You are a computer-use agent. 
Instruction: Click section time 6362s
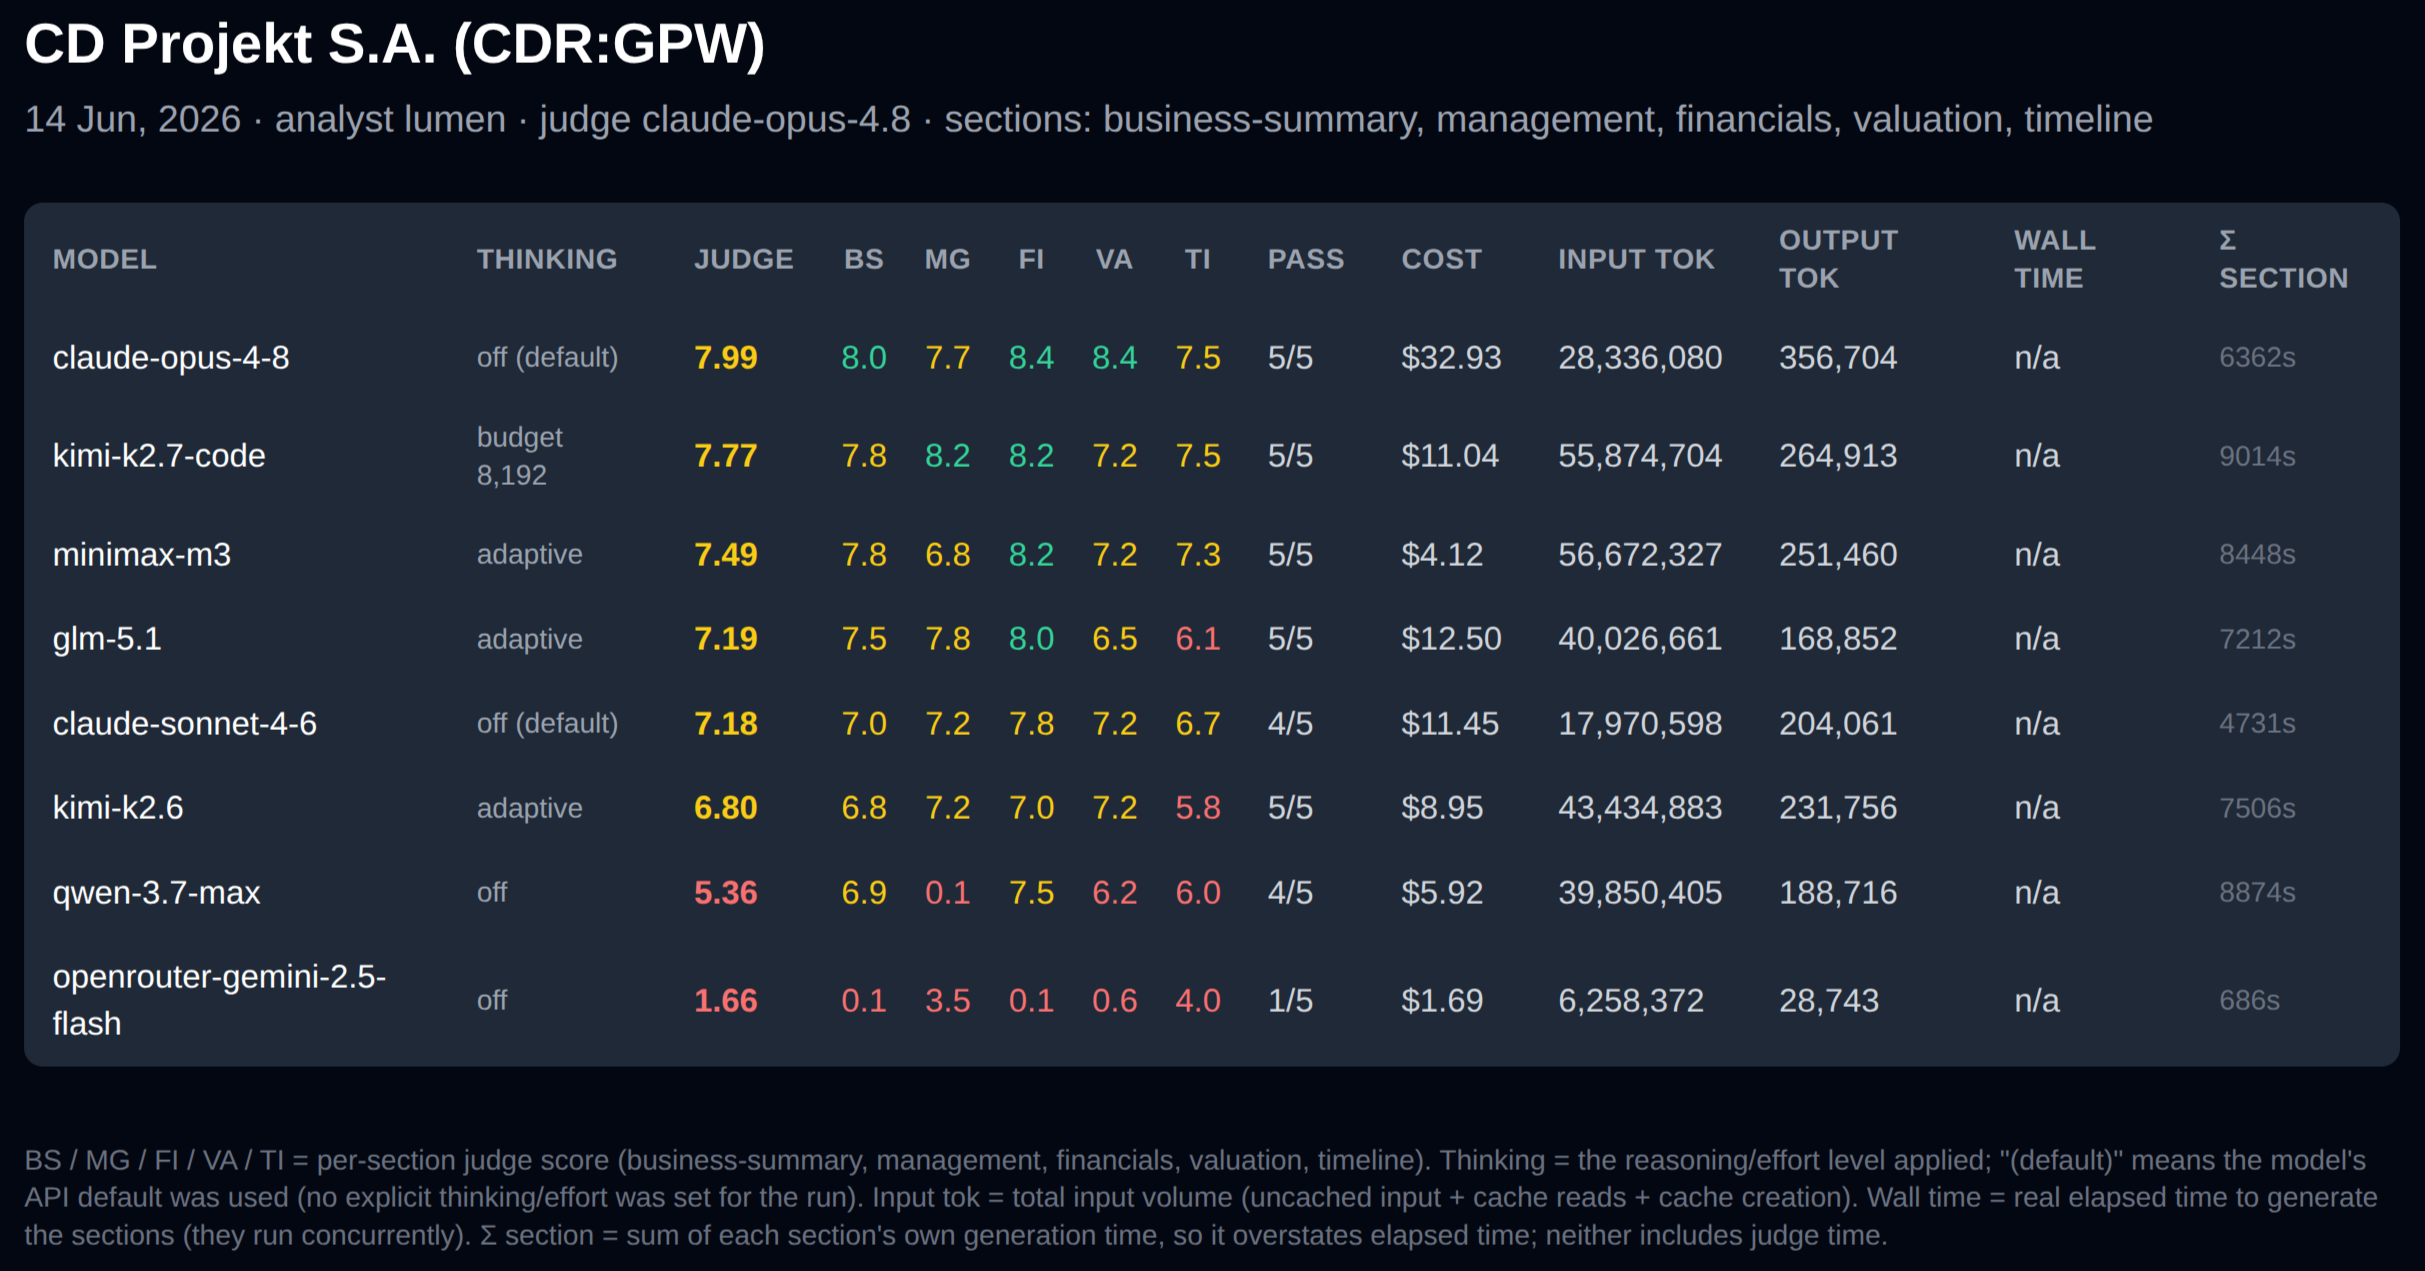click(x=2257, y=357)
